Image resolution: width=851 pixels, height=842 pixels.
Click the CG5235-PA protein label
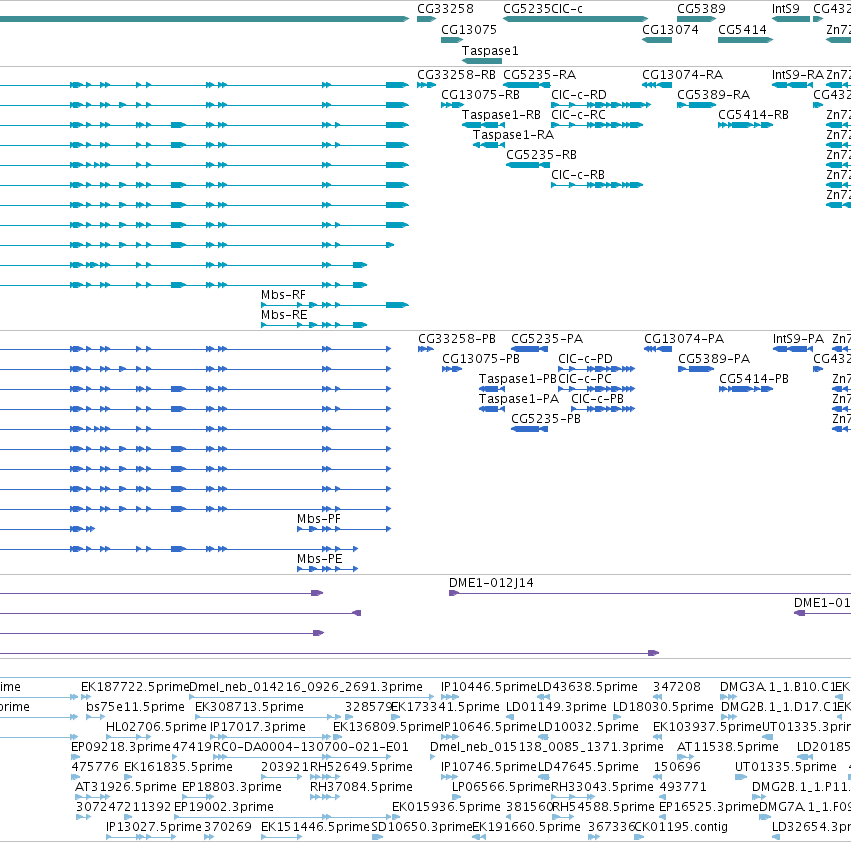pyautogui.click(x=547, y=338)
